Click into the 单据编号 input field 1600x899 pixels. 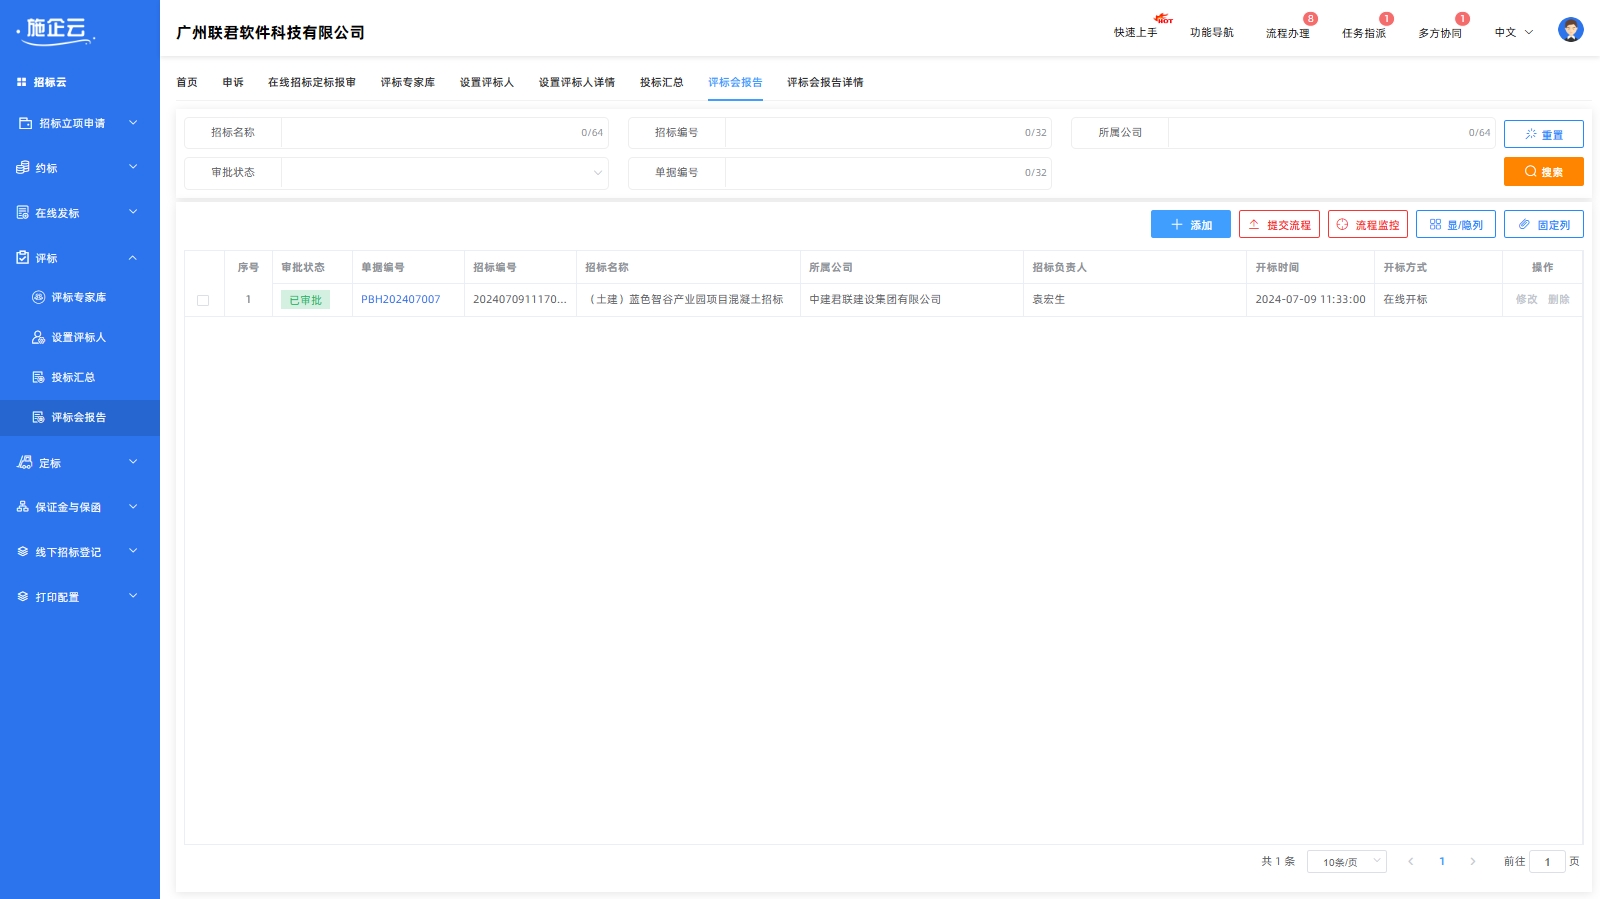[x=888, y=173]
